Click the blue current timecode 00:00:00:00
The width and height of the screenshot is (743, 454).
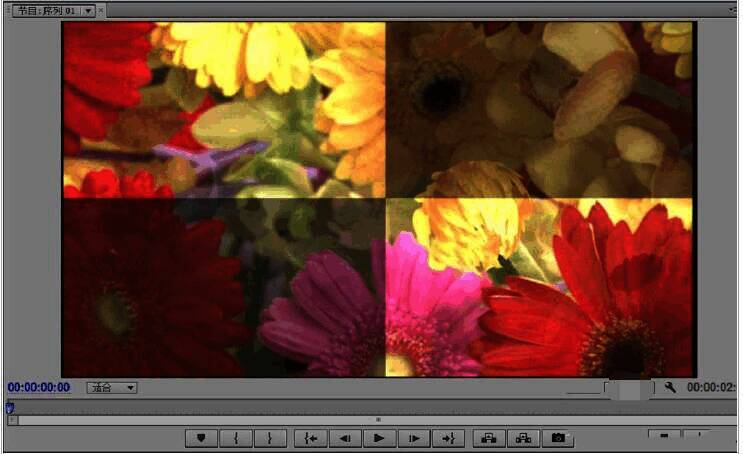[39, 388]
